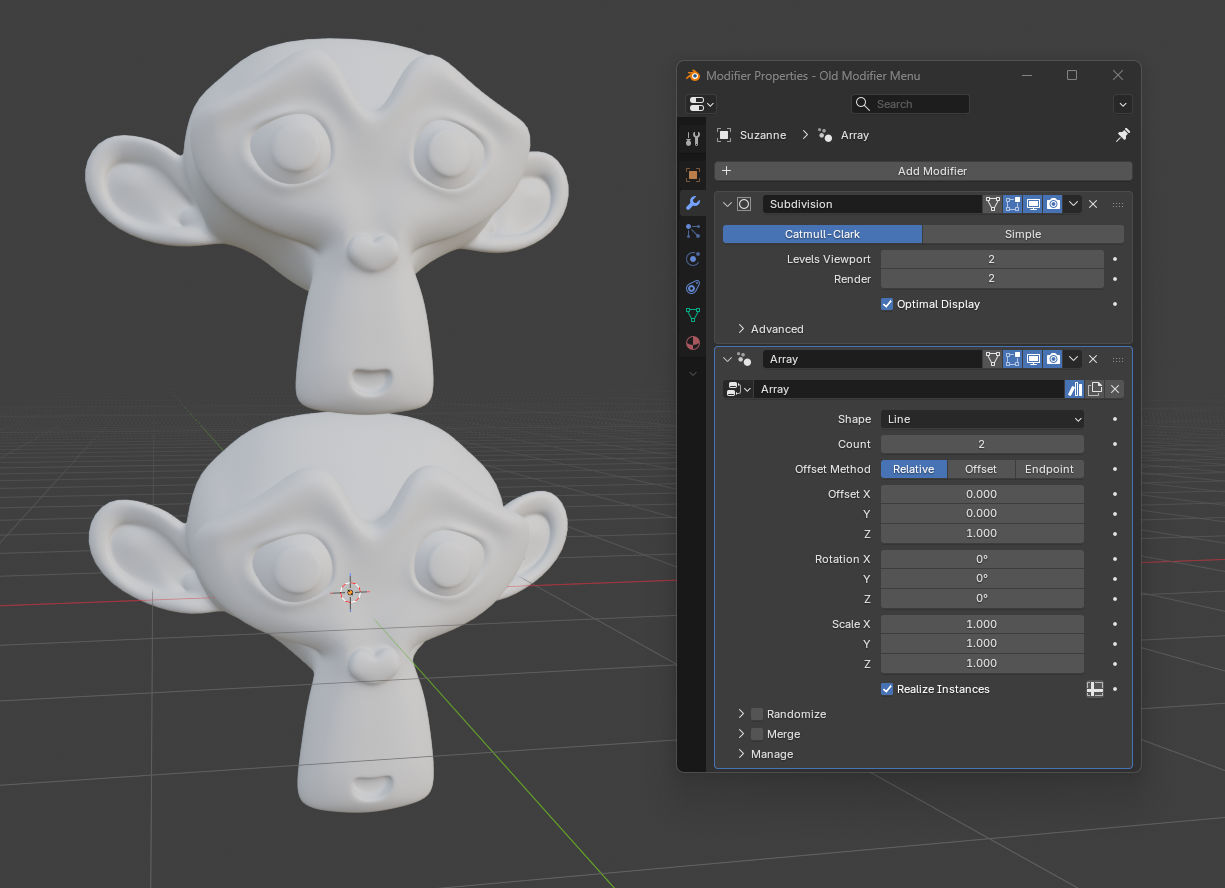This screenshot has height=888, width=1225.
Task: Click the spreadsheet icon beside Realize Instances
Action: (x=1095, y=689)
